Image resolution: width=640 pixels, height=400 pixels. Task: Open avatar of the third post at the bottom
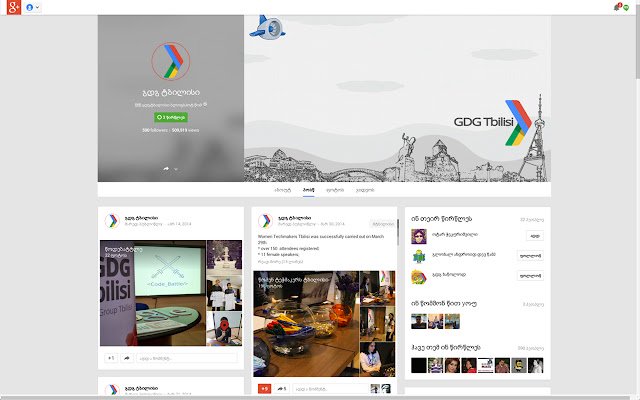point(112,390)
